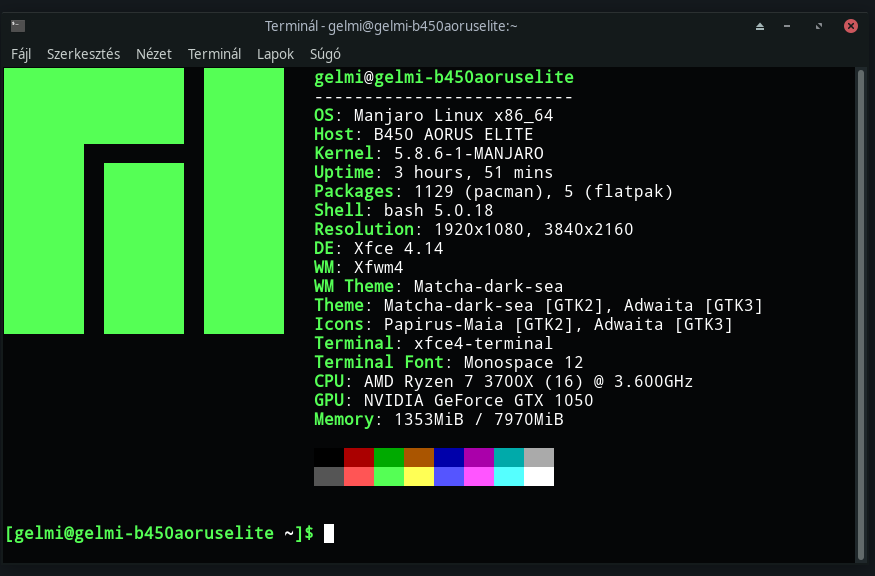Click the dark magenta color block
The image size is (875, 576).
click(x=479, y=457)
